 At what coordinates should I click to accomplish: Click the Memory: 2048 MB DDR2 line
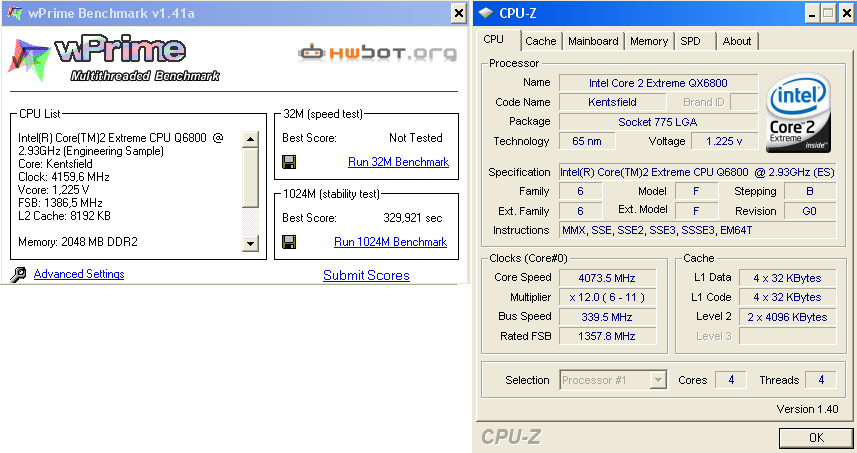pos(78,242)
